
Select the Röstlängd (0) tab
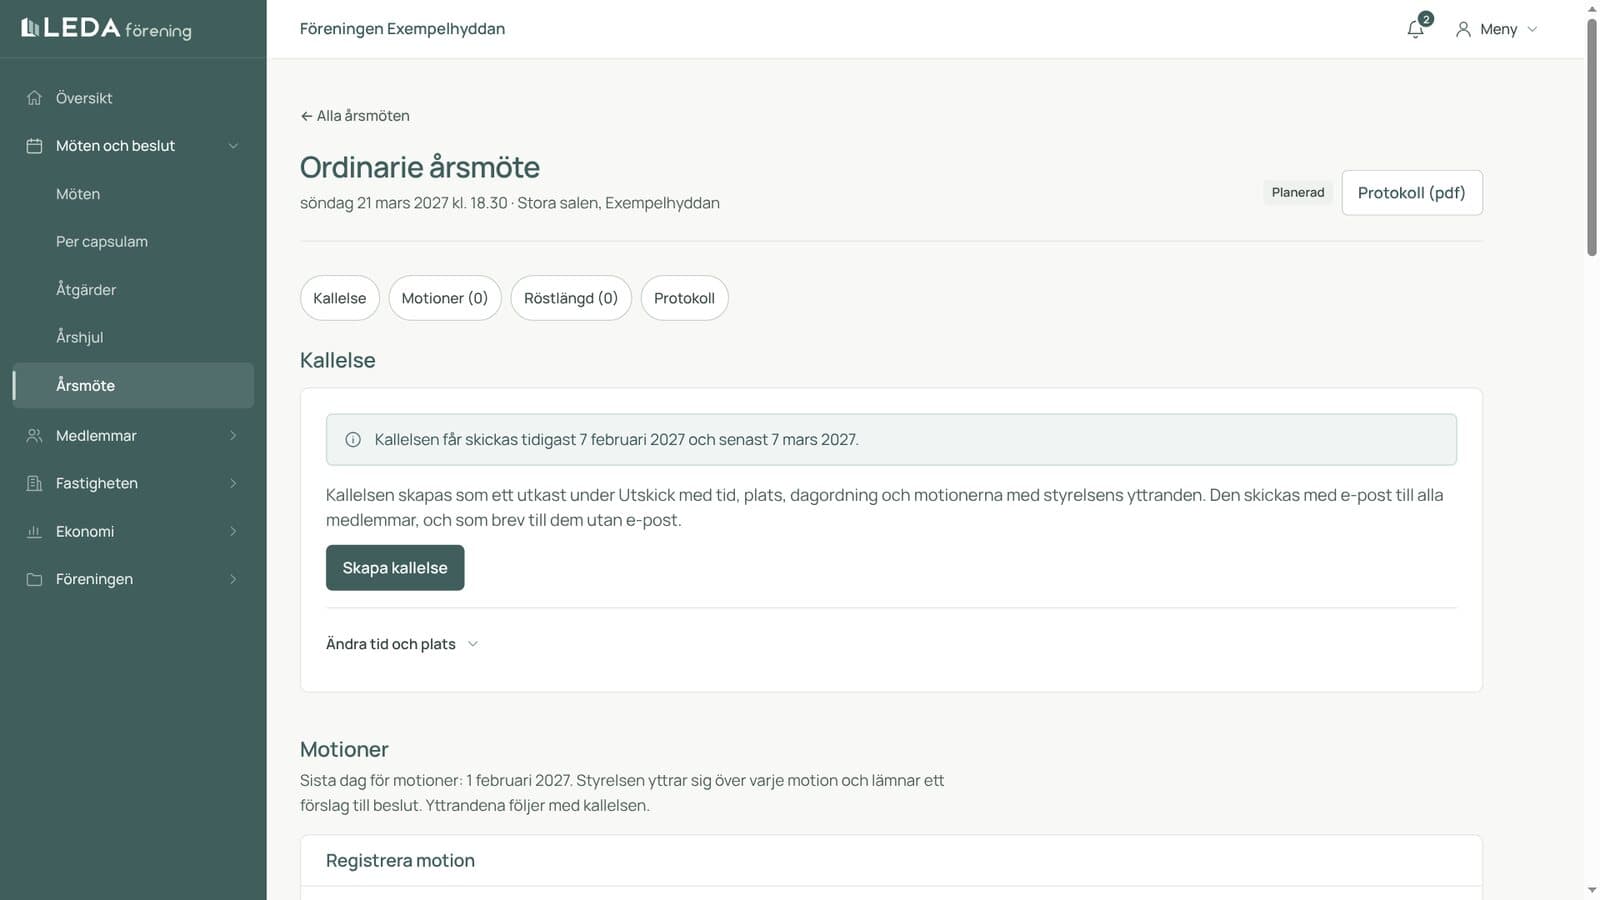[x=571, y=298]
